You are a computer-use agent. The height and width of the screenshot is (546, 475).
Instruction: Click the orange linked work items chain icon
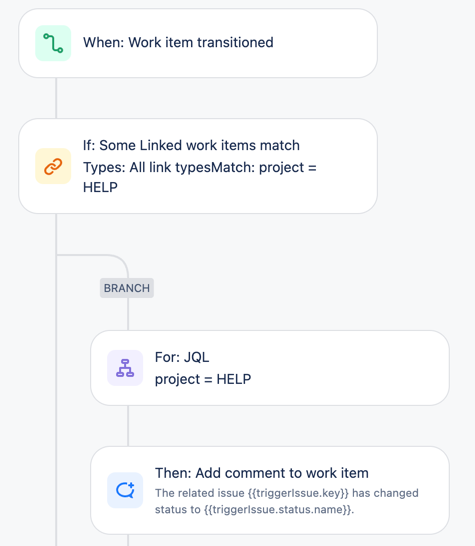pos(53,166)
